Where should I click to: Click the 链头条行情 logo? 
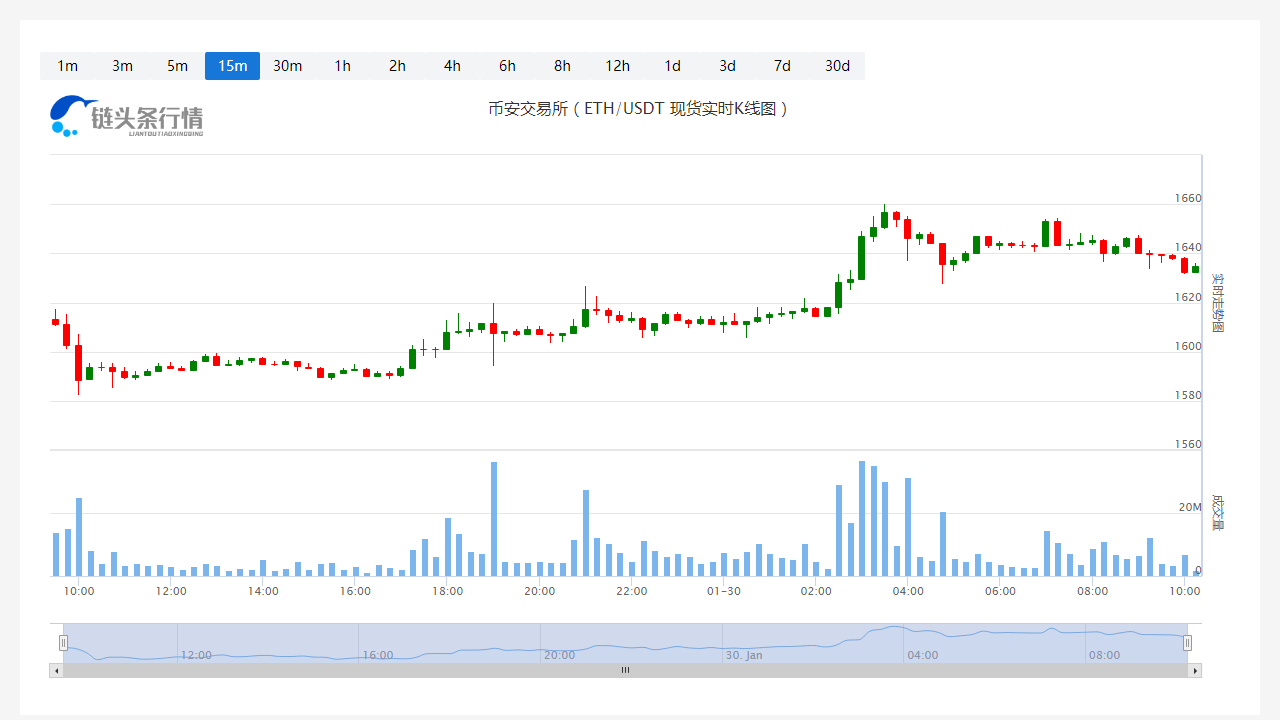pyautogui.click(x=127, y=117)
